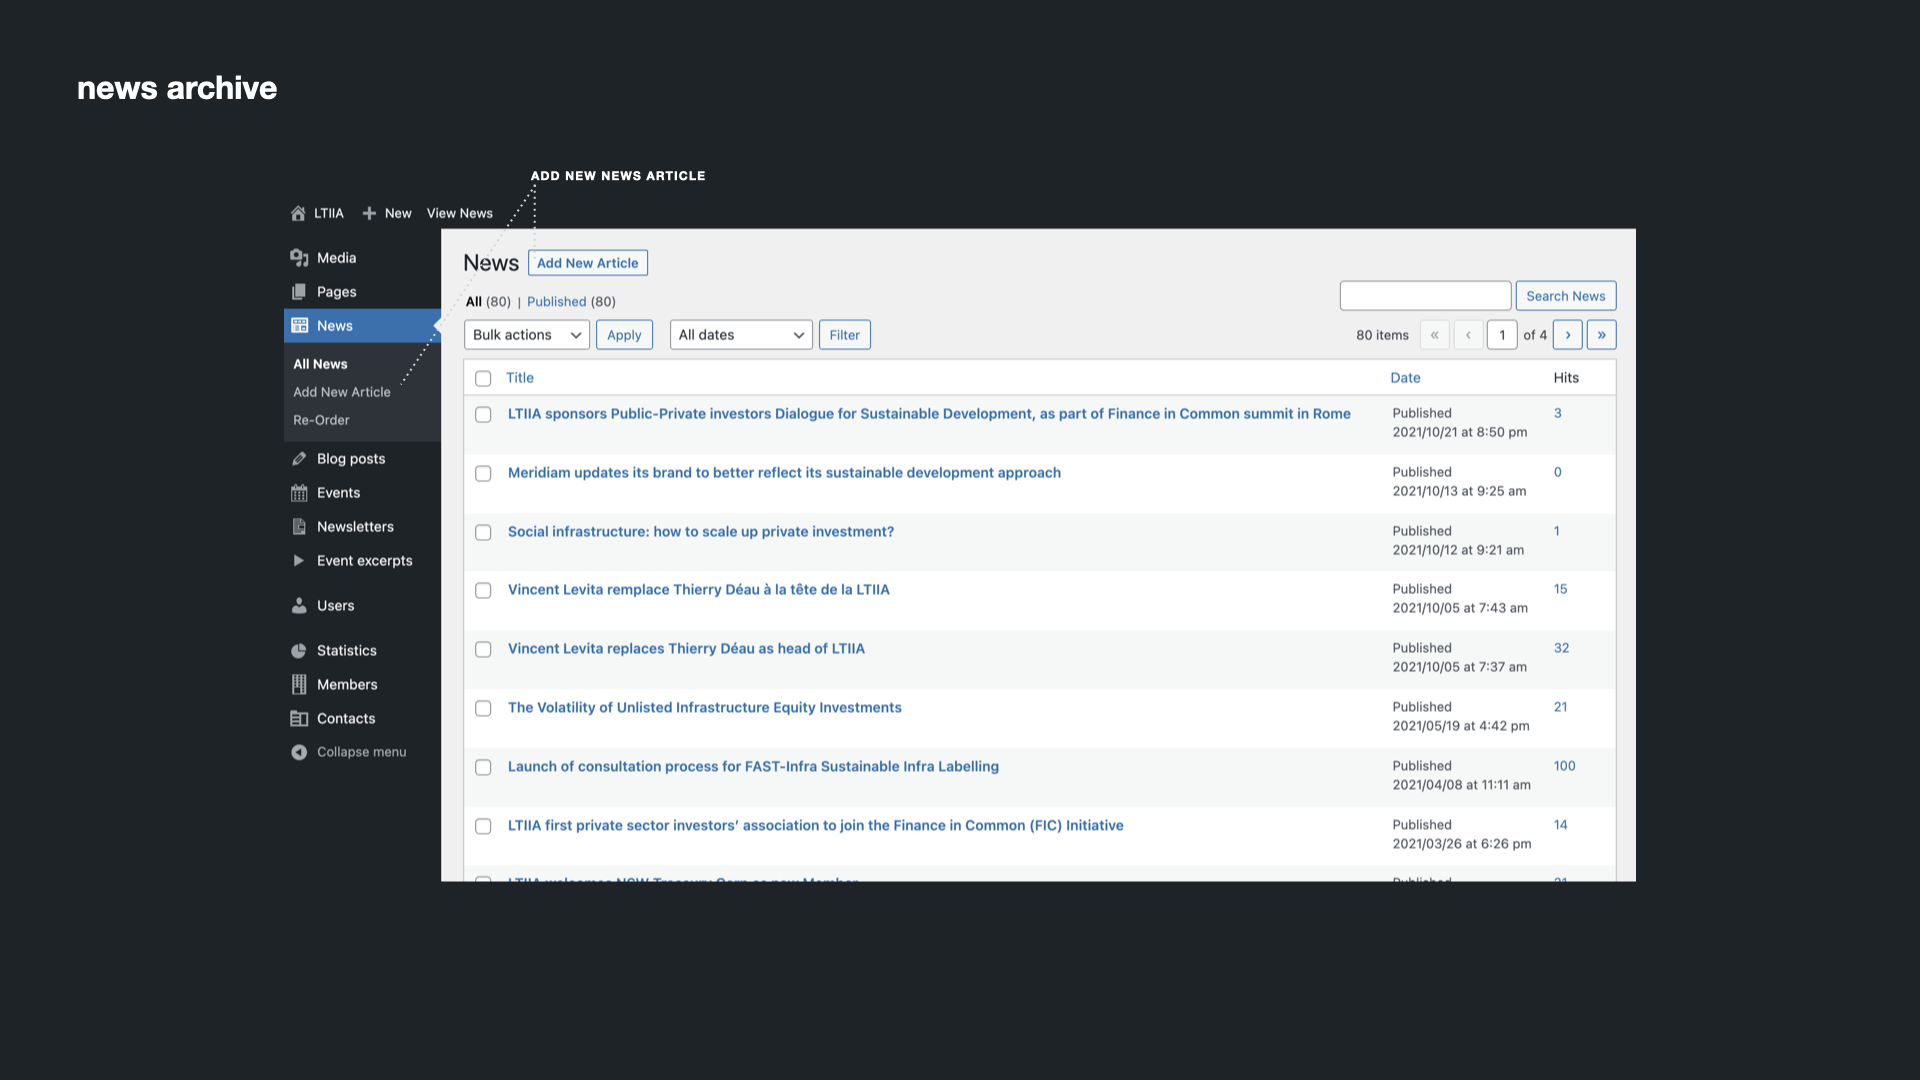This screenshot has width=1920, height=1080.
Task: Open the Bulk actions dropdown
Action: (x=527, y=335)
